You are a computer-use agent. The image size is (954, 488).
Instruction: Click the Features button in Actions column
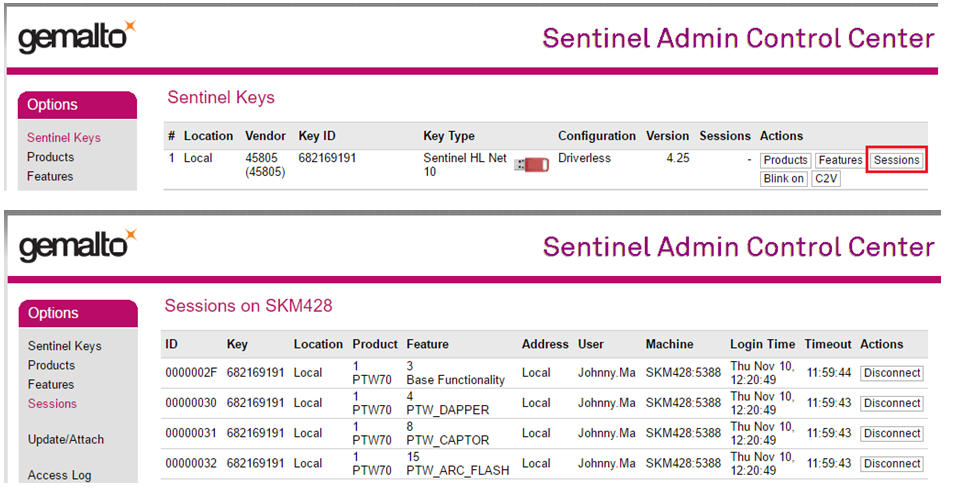(840, 160)
